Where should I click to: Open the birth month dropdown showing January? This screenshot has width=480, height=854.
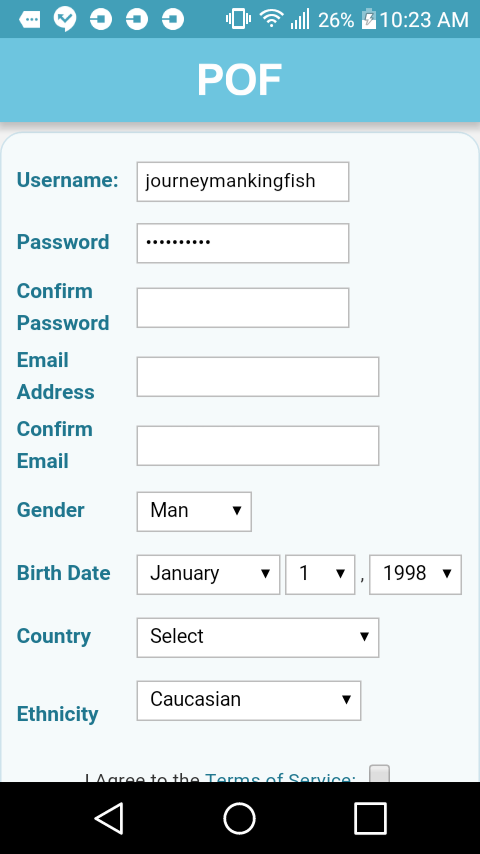pyautogui.click(x=208, y=574)
